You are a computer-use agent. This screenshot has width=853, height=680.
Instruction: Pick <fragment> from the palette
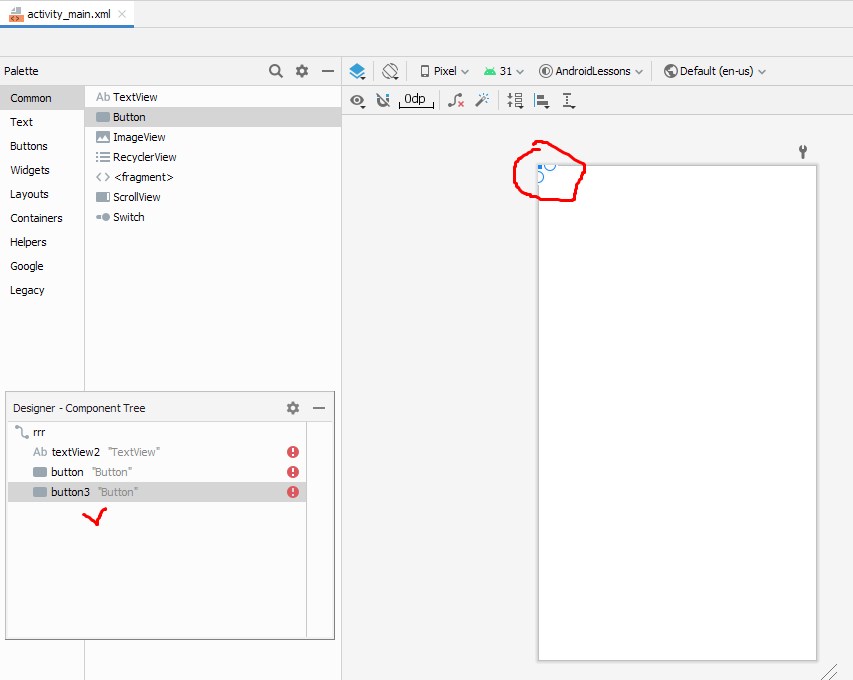click(x=213, y=177)
